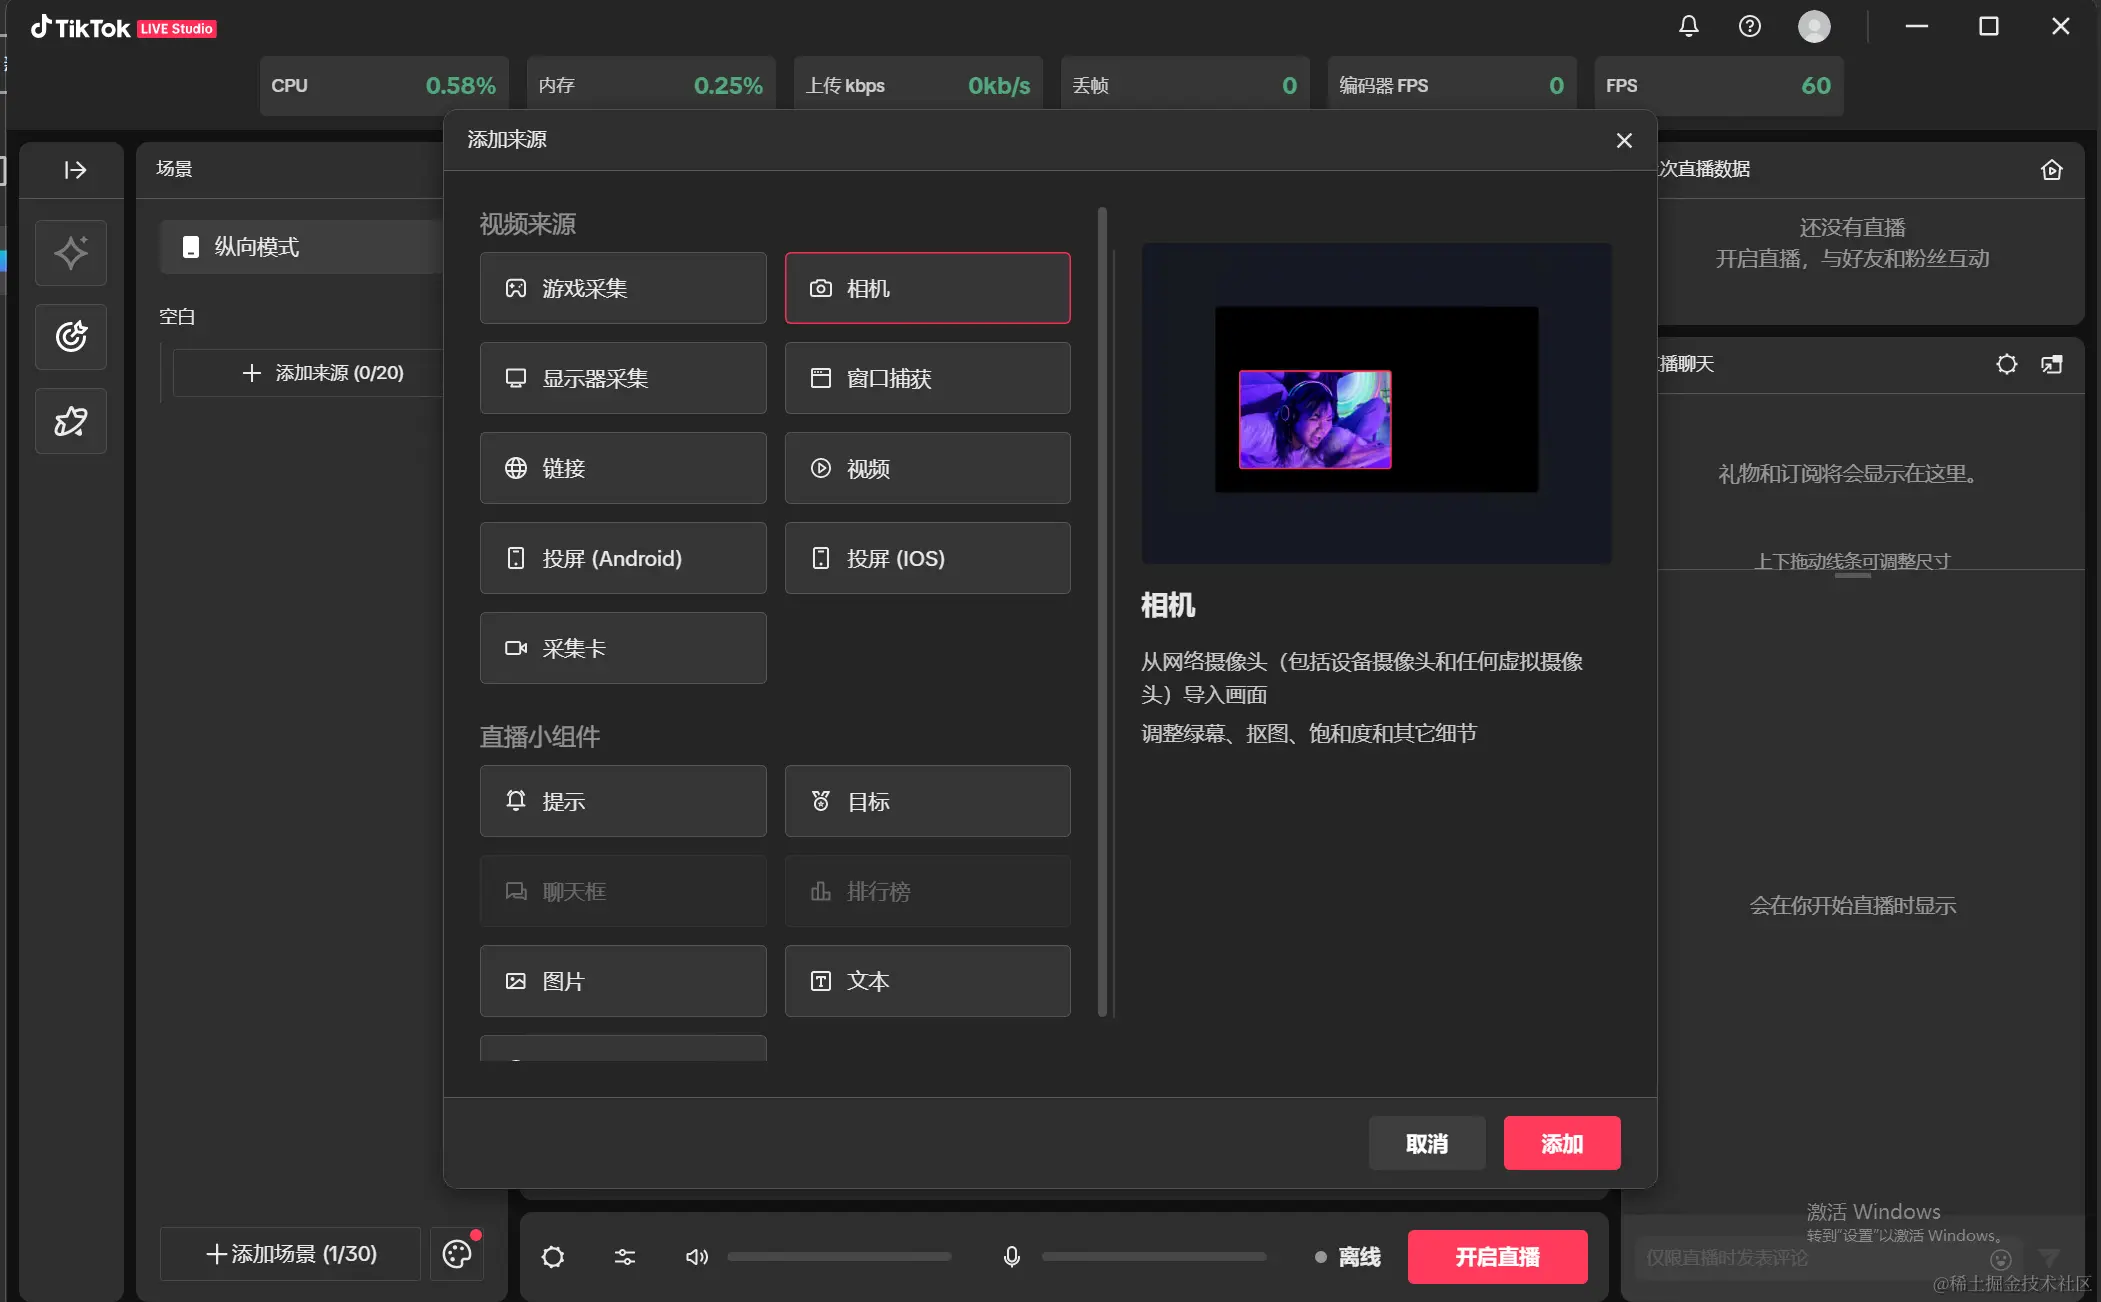Click the red 添加 button
2101x1302 pixels.
1561,1143
